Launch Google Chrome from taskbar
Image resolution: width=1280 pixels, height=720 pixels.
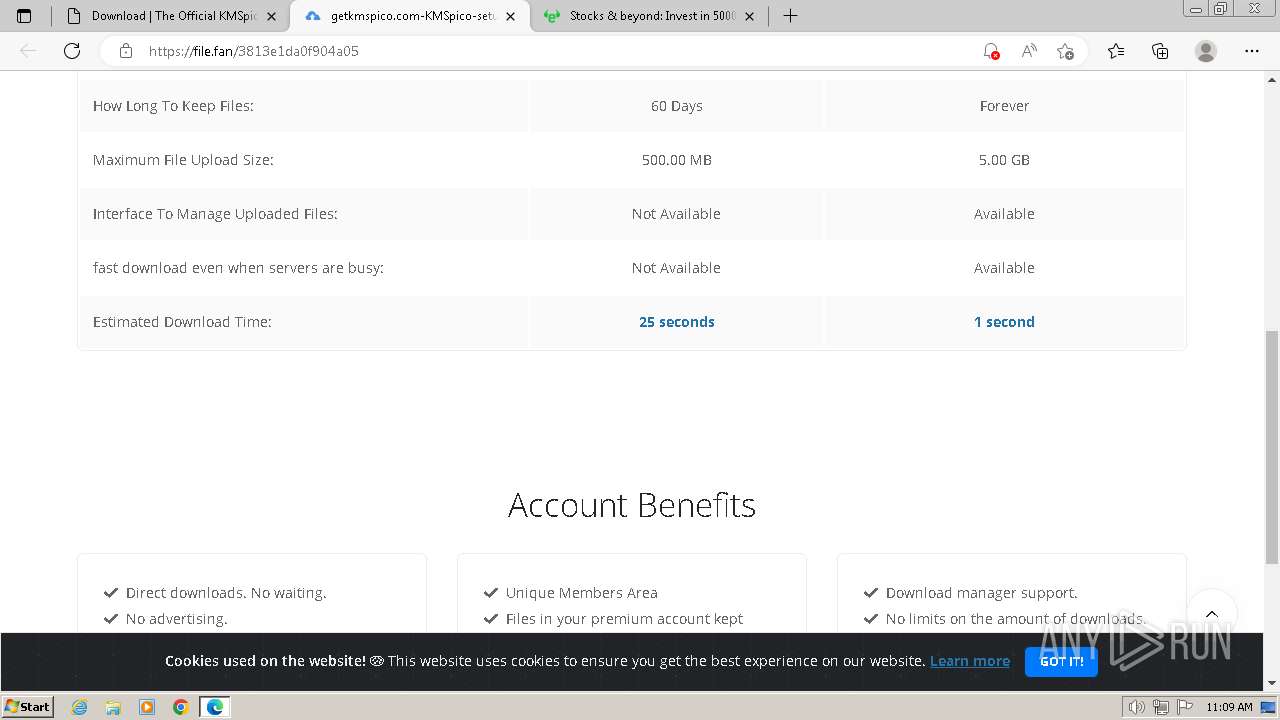point(181,707)
